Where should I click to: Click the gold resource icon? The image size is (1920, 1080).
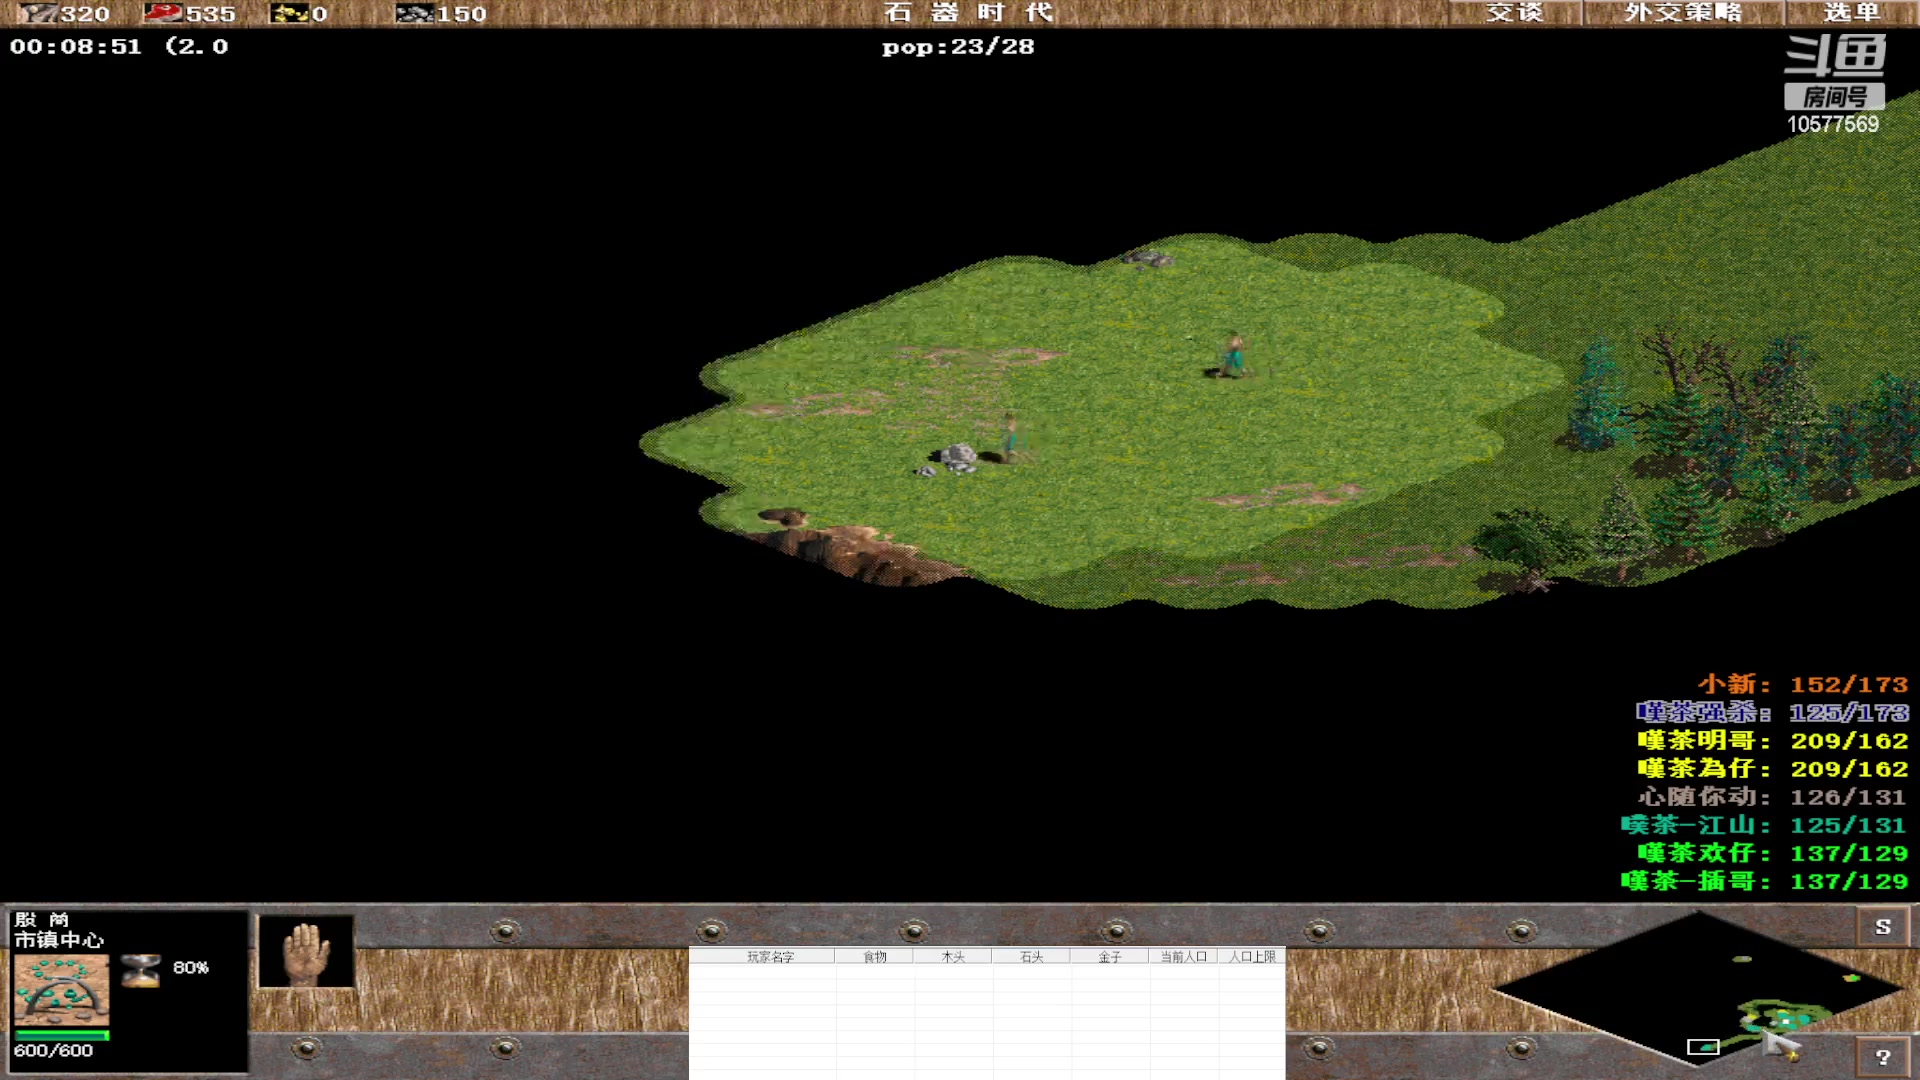coord(290,13)
